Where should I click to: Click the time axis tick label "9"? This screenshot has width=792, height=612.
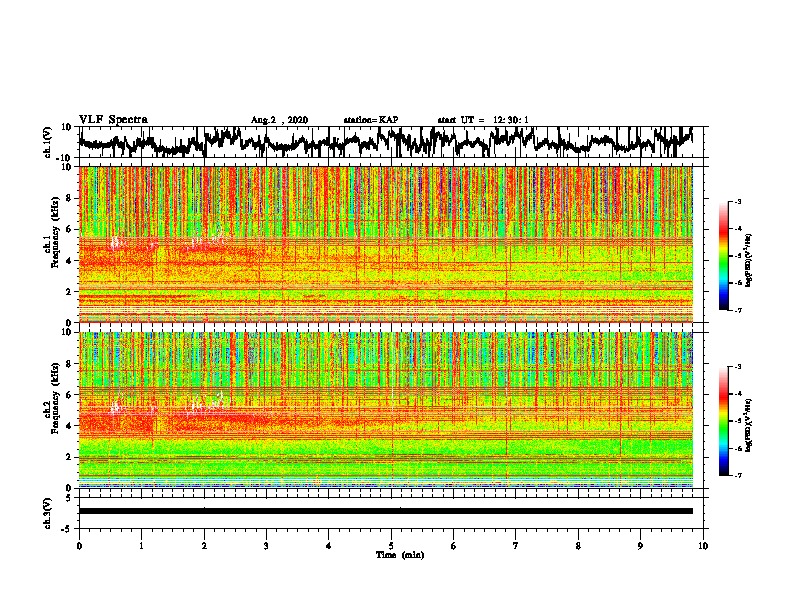[x=640, y=546]
